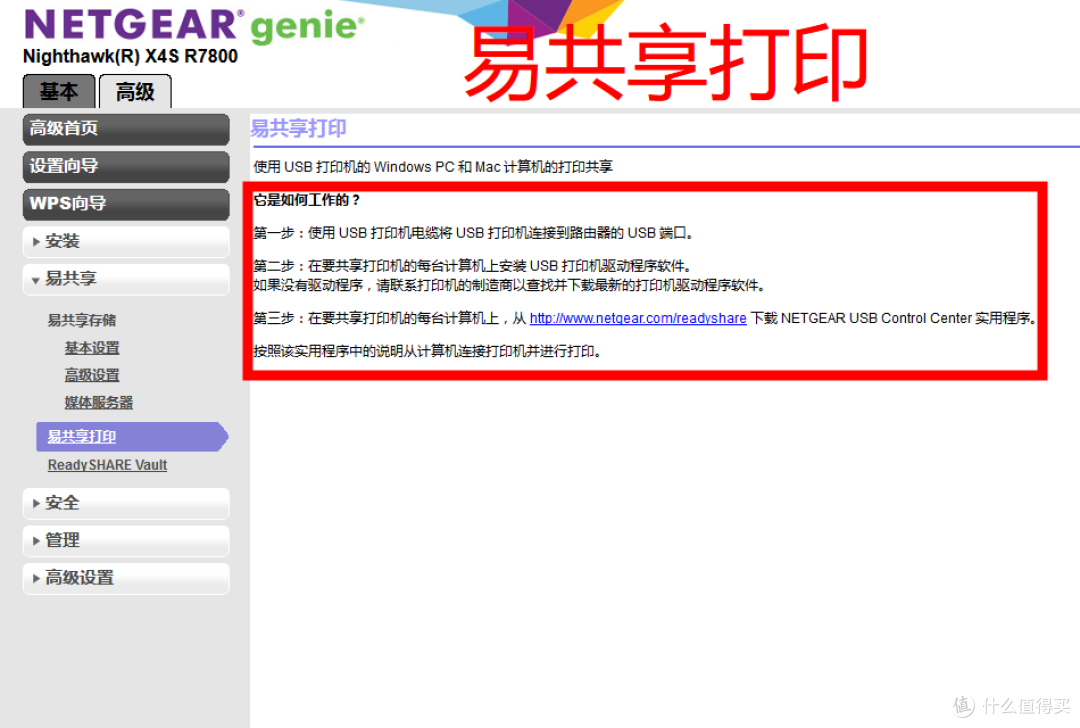Open the 基本设置 link
1080x728 pixels.
point(92,349)
